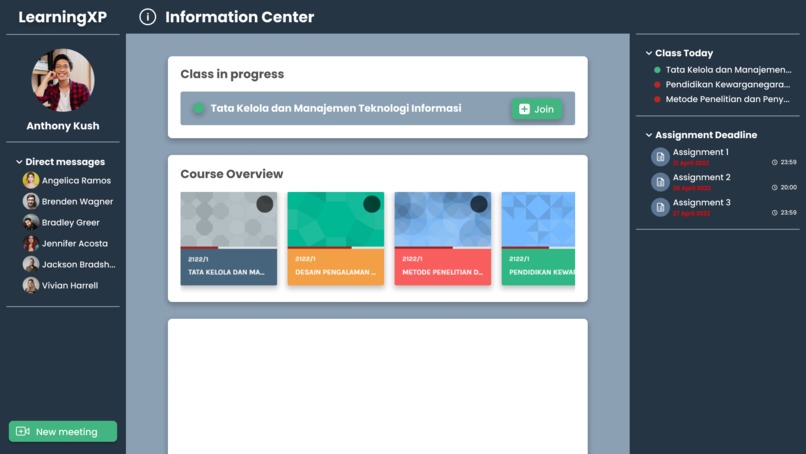Image resolution: width=806 pixels, height=454 pixels.
Task: Open Brenden Wagner avatar
Action: coord(31,202)
